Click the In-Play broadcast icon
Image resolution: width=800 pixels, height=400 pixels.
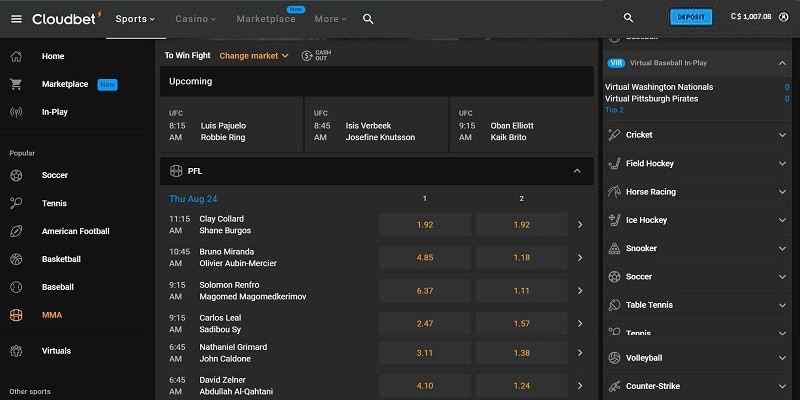click(16, 112)
